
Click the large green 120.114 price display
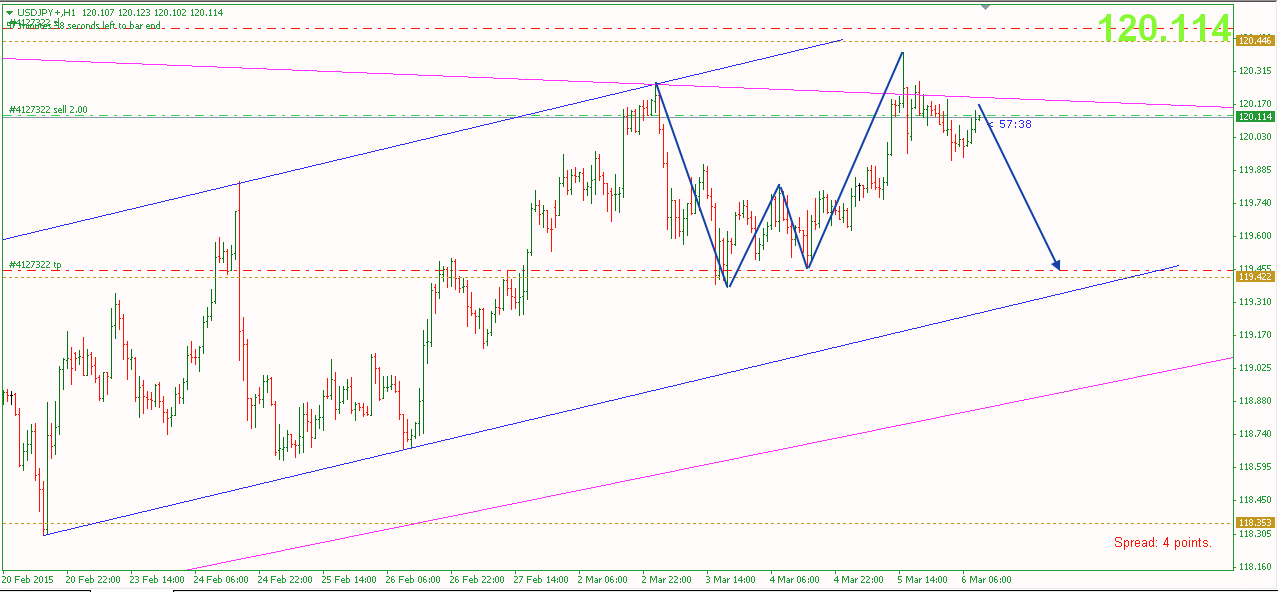click(x=1165, y=29)
